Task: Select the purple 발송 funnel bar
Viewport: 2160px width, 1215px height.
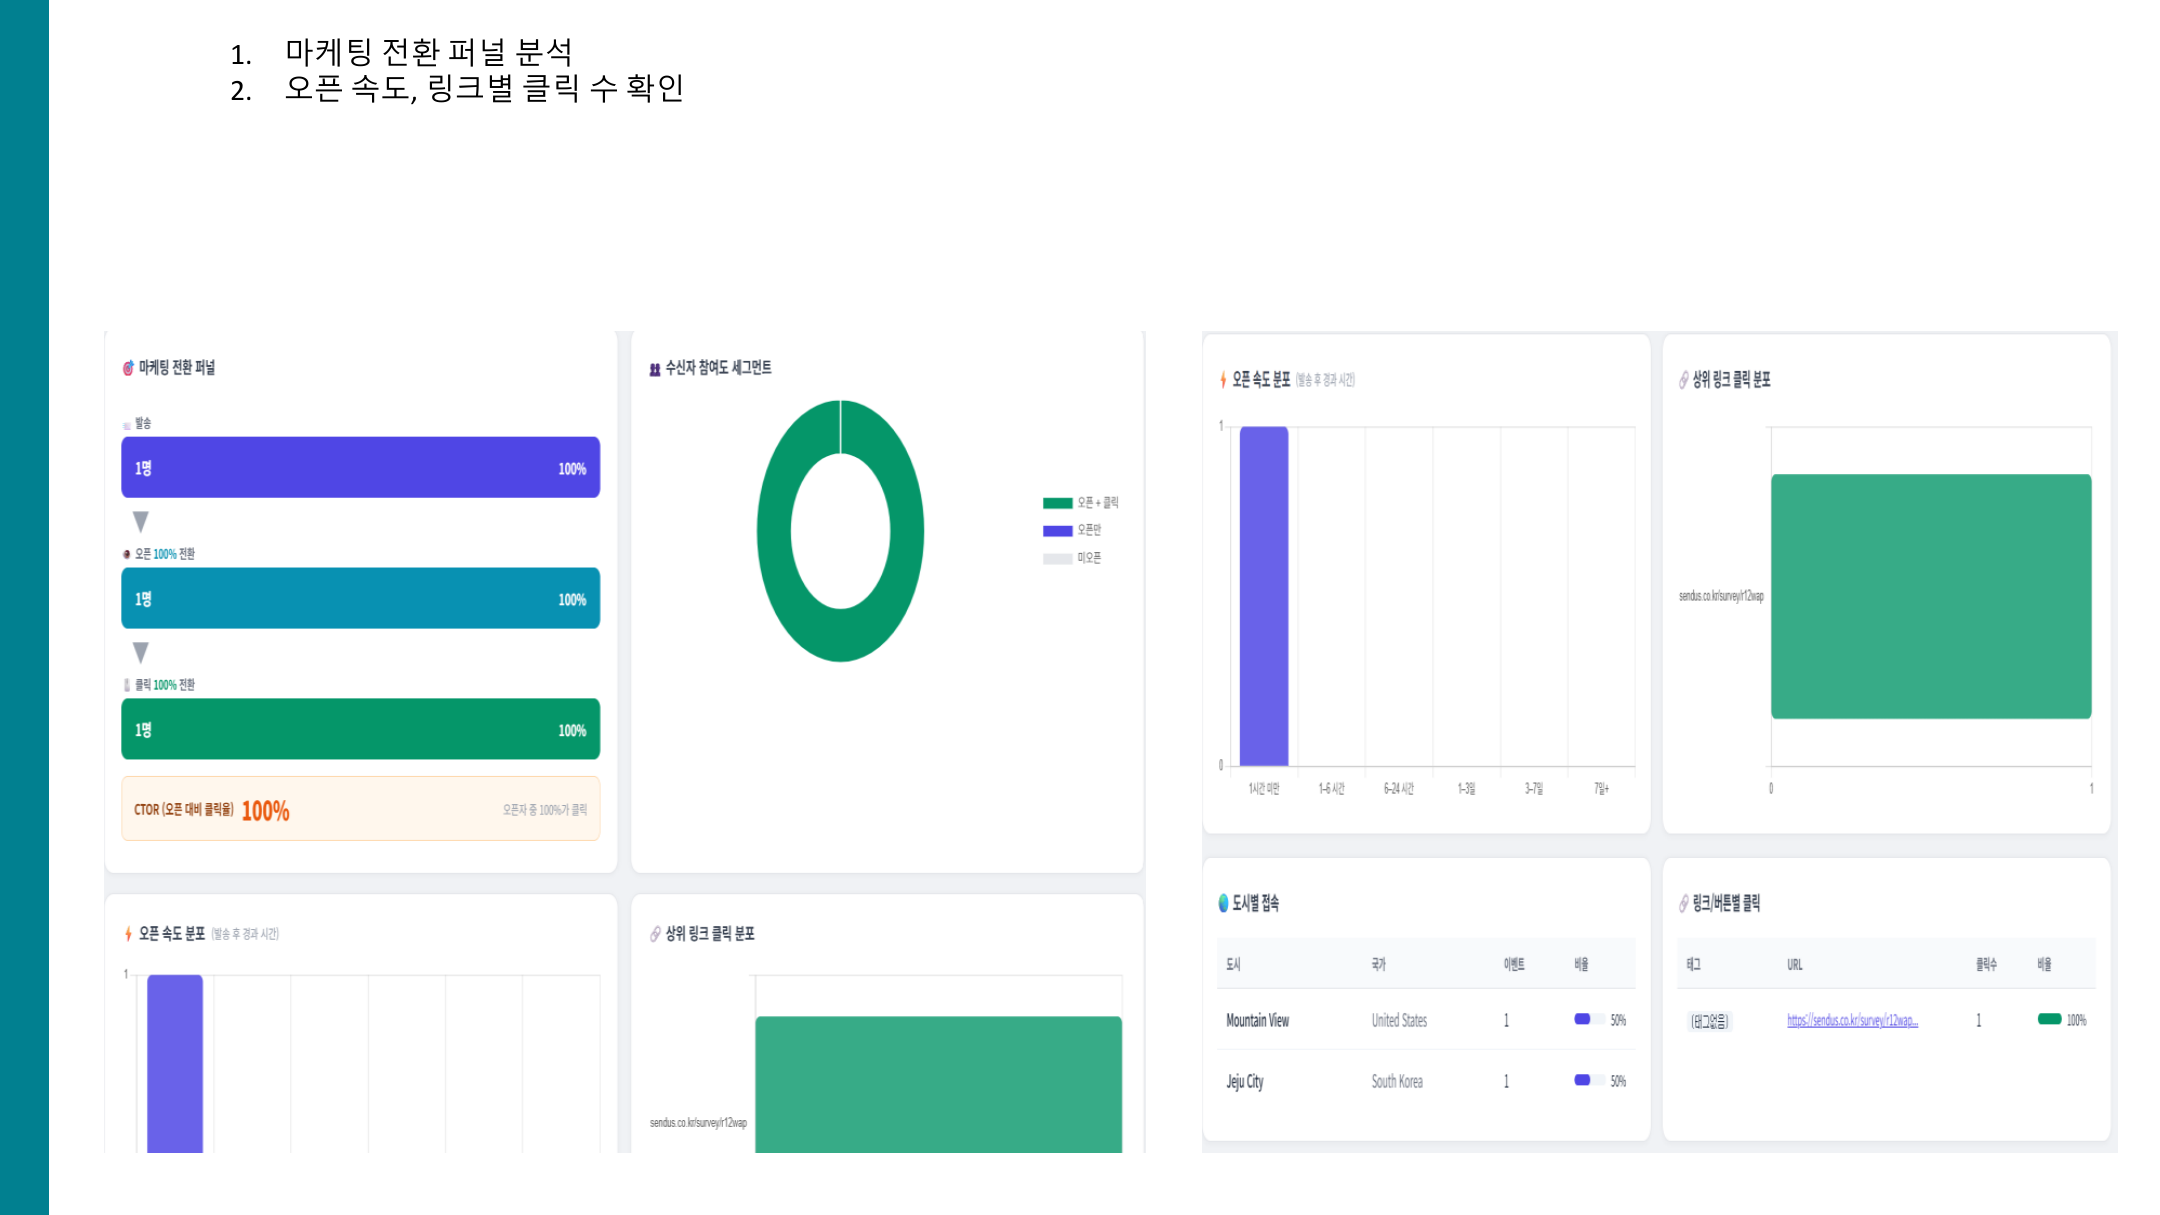Action: [361, 467]
